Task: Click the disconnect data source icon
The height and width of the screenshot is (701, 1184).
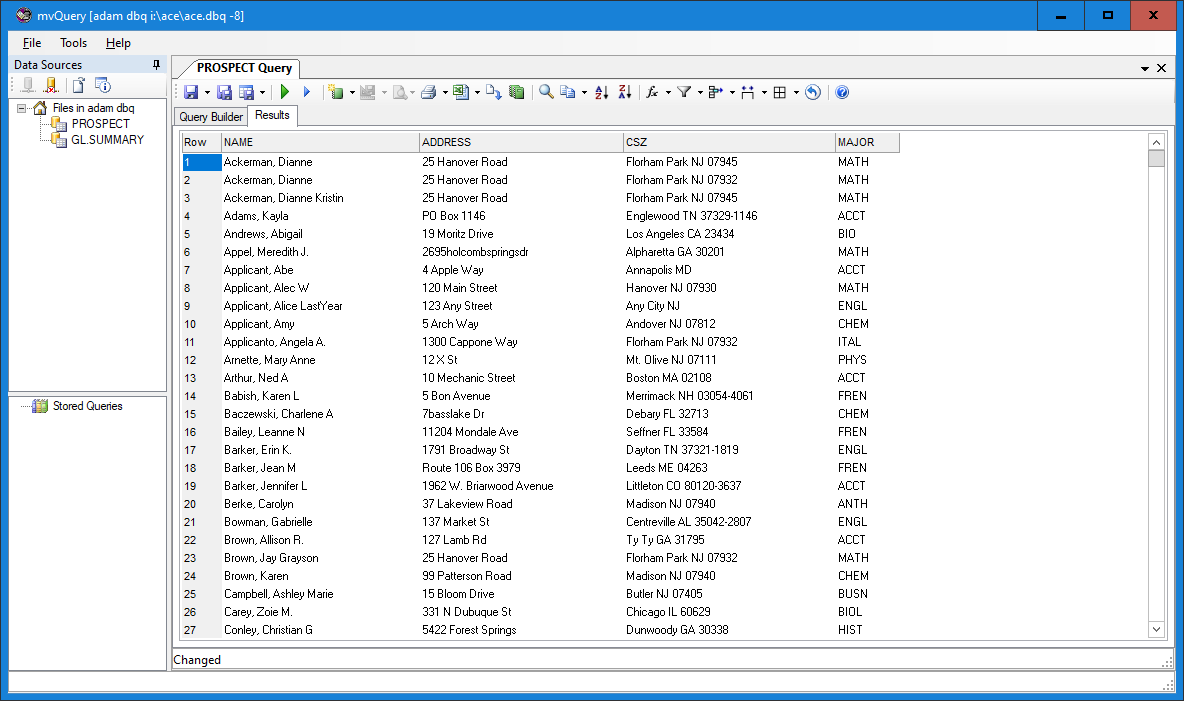Action: tap(50, 85)
